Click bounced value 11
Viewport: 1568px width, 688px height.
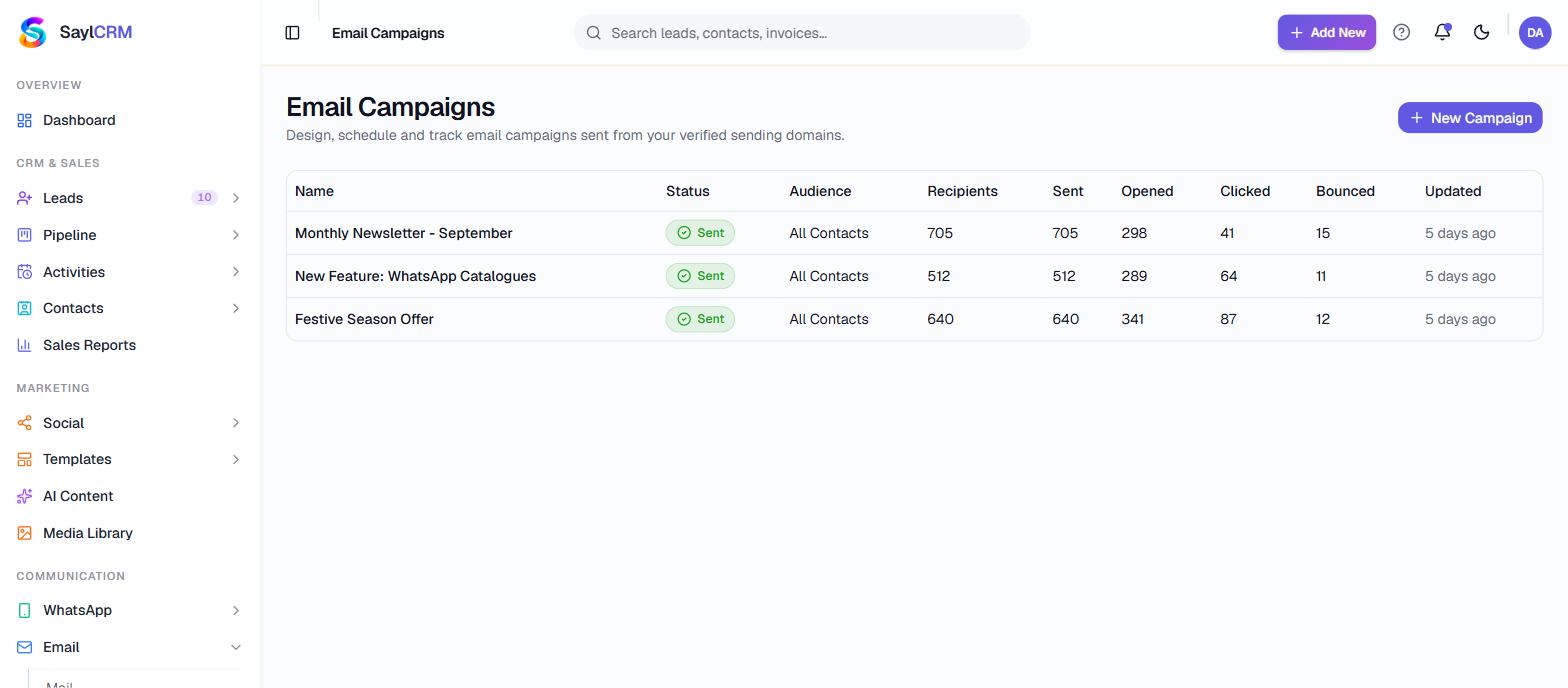[x=1321, y=276]
